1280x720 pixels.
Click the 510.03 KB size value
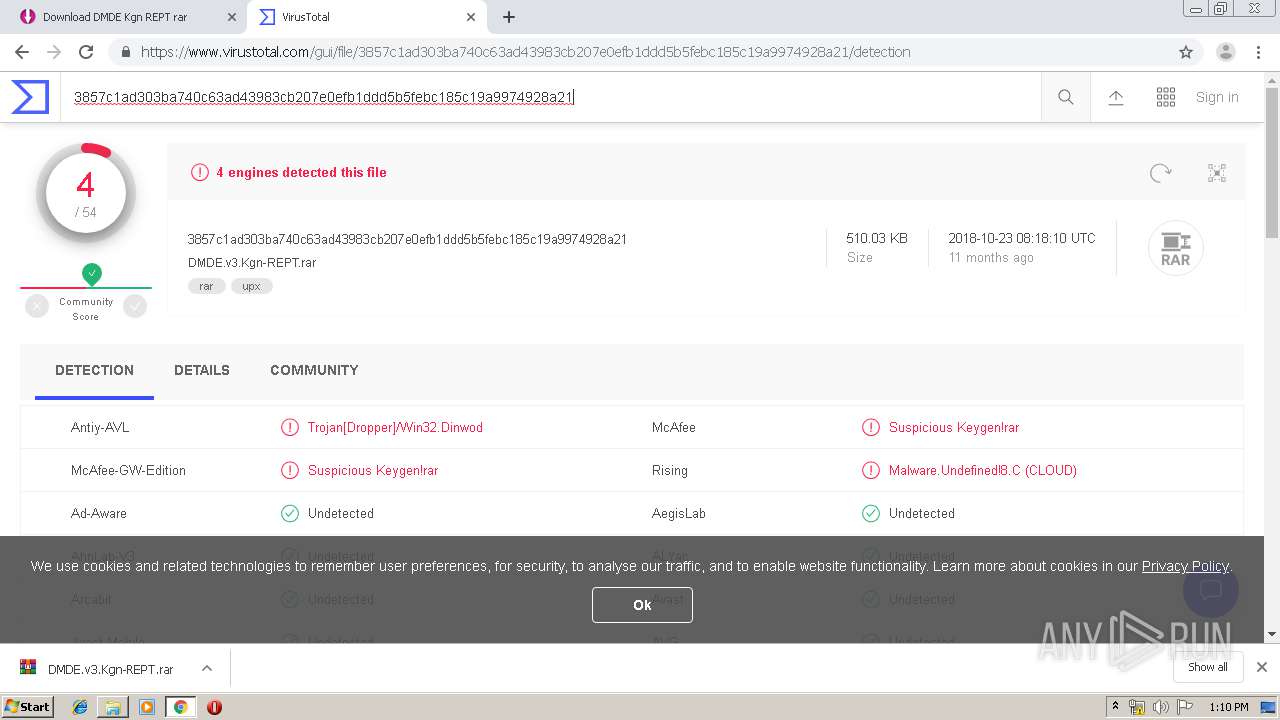pos(877,238)
